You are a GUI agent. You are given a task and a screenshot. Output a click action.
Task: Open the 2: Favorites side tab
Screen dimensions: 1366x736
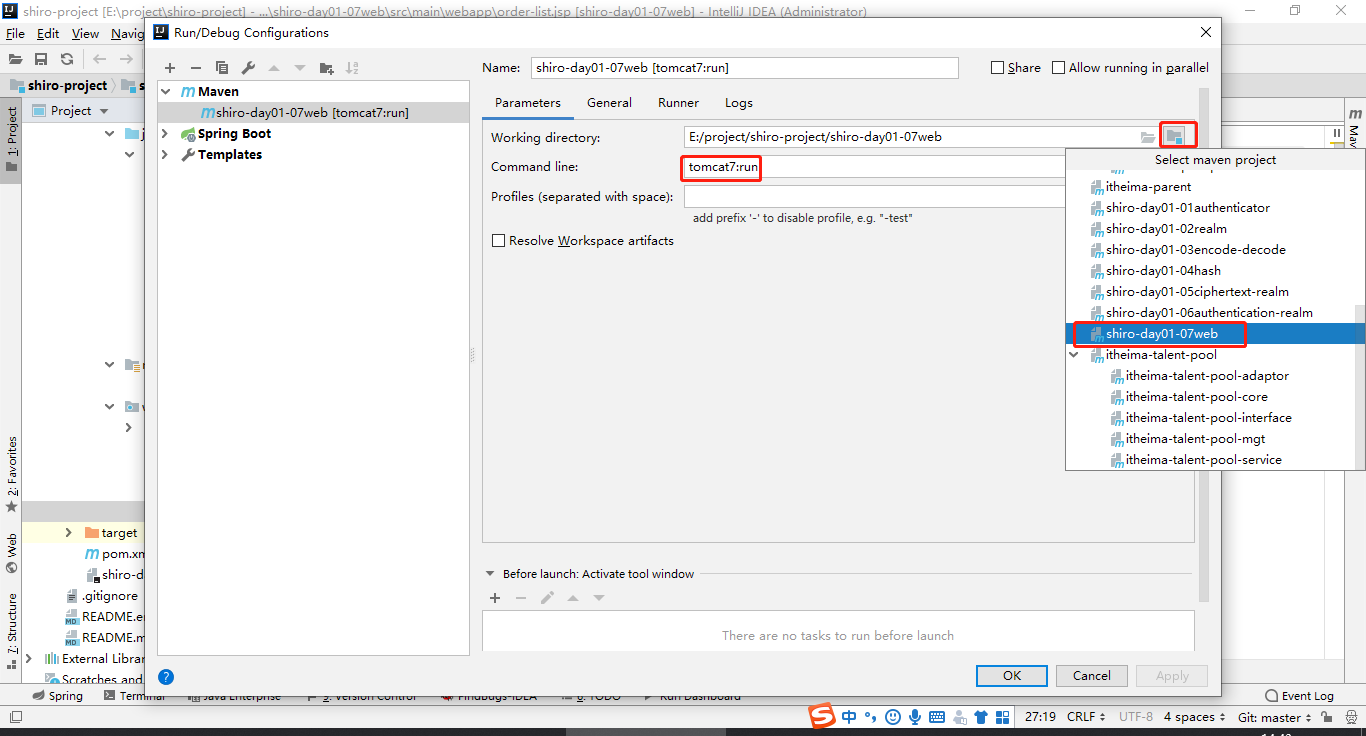(x=12, y=474)
